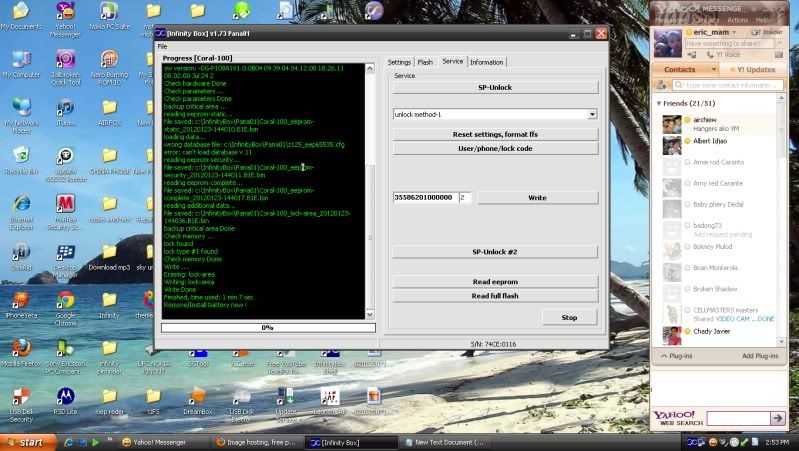
Task: Click User/phone/lock code button
Action: pyautogui.click(x=495, y=148)
